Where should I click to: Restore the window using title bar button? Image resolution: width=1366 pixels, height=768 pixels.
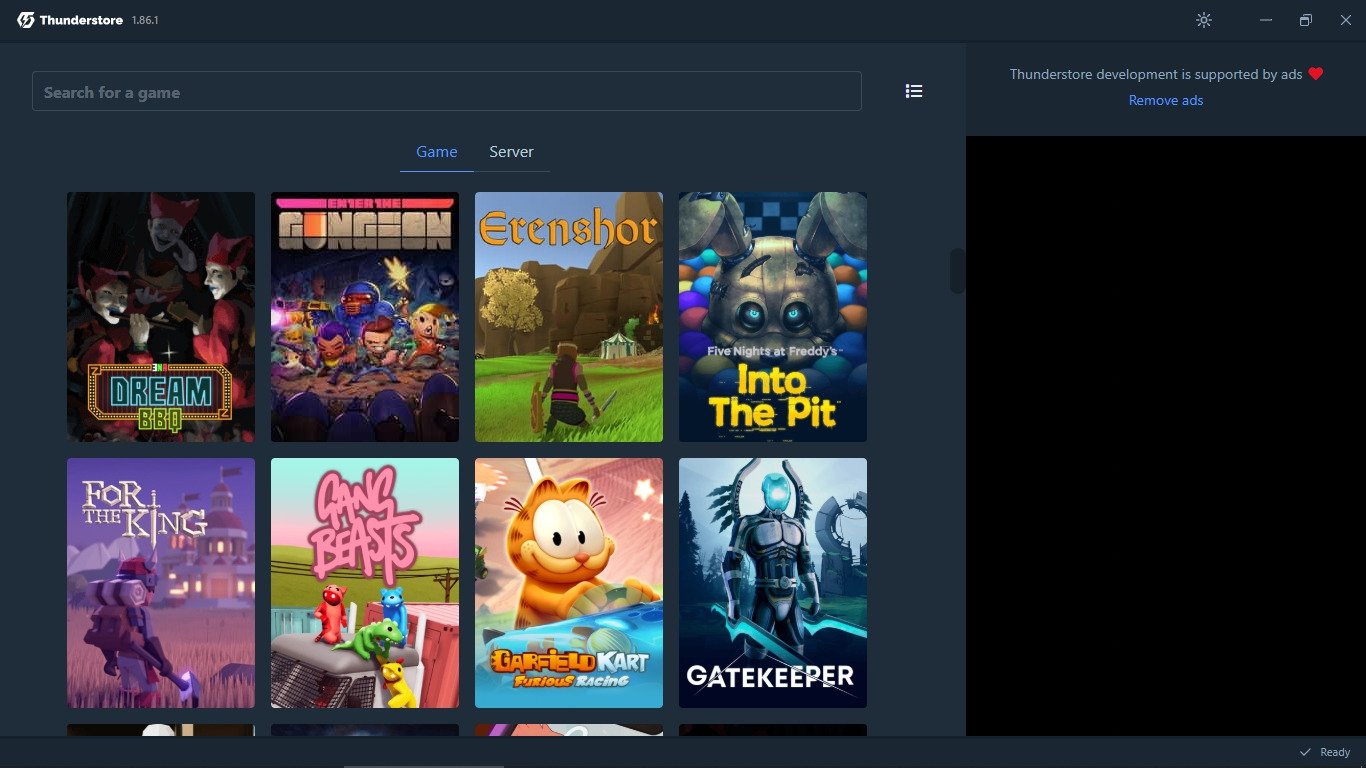(1306, 20)
